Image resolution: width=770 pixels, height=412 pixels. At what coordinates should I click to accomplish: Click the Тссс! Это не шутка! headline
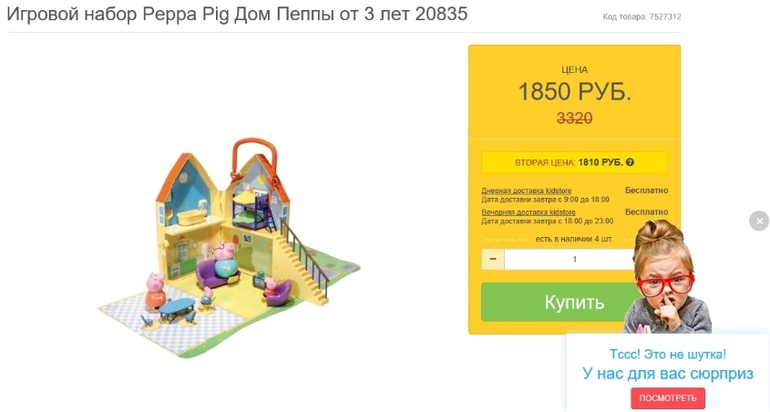[x=668, y=354]
